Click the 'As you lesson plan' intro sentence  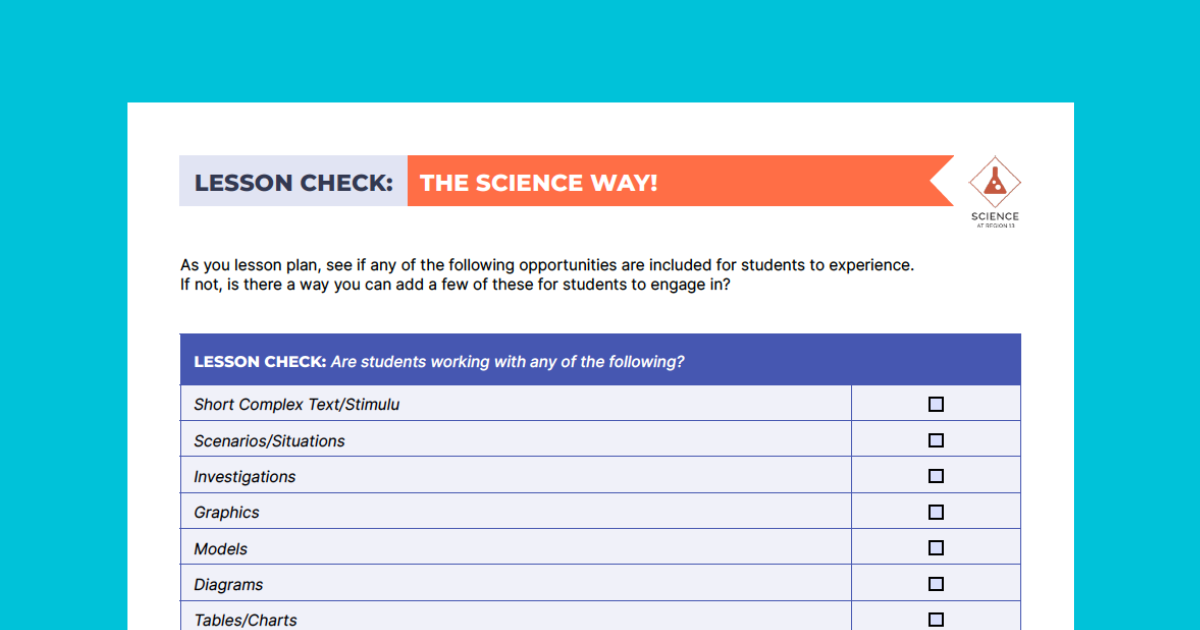547,266
